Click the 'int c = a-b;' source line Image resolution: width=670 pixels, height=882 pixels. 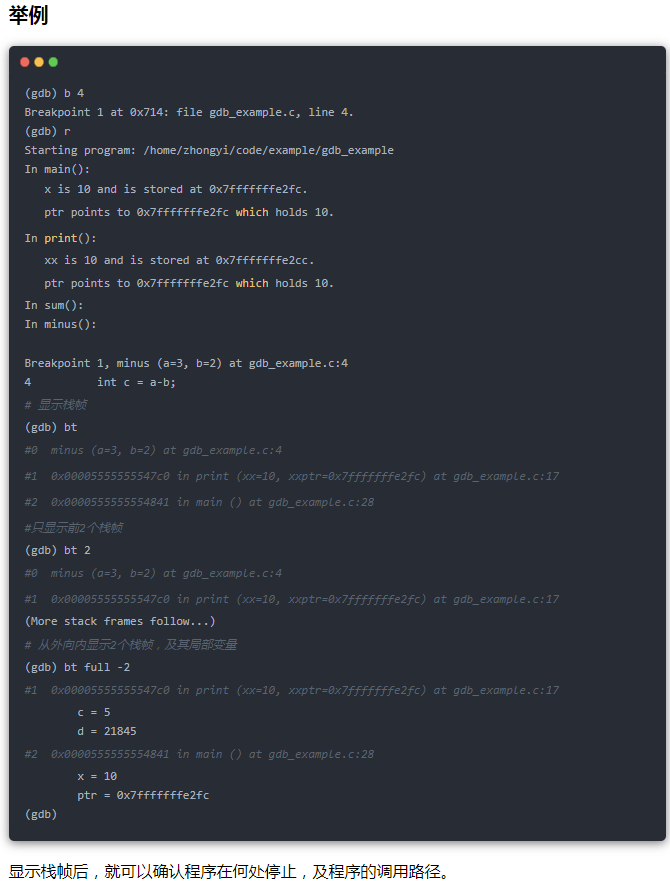(x=136, y=382)
